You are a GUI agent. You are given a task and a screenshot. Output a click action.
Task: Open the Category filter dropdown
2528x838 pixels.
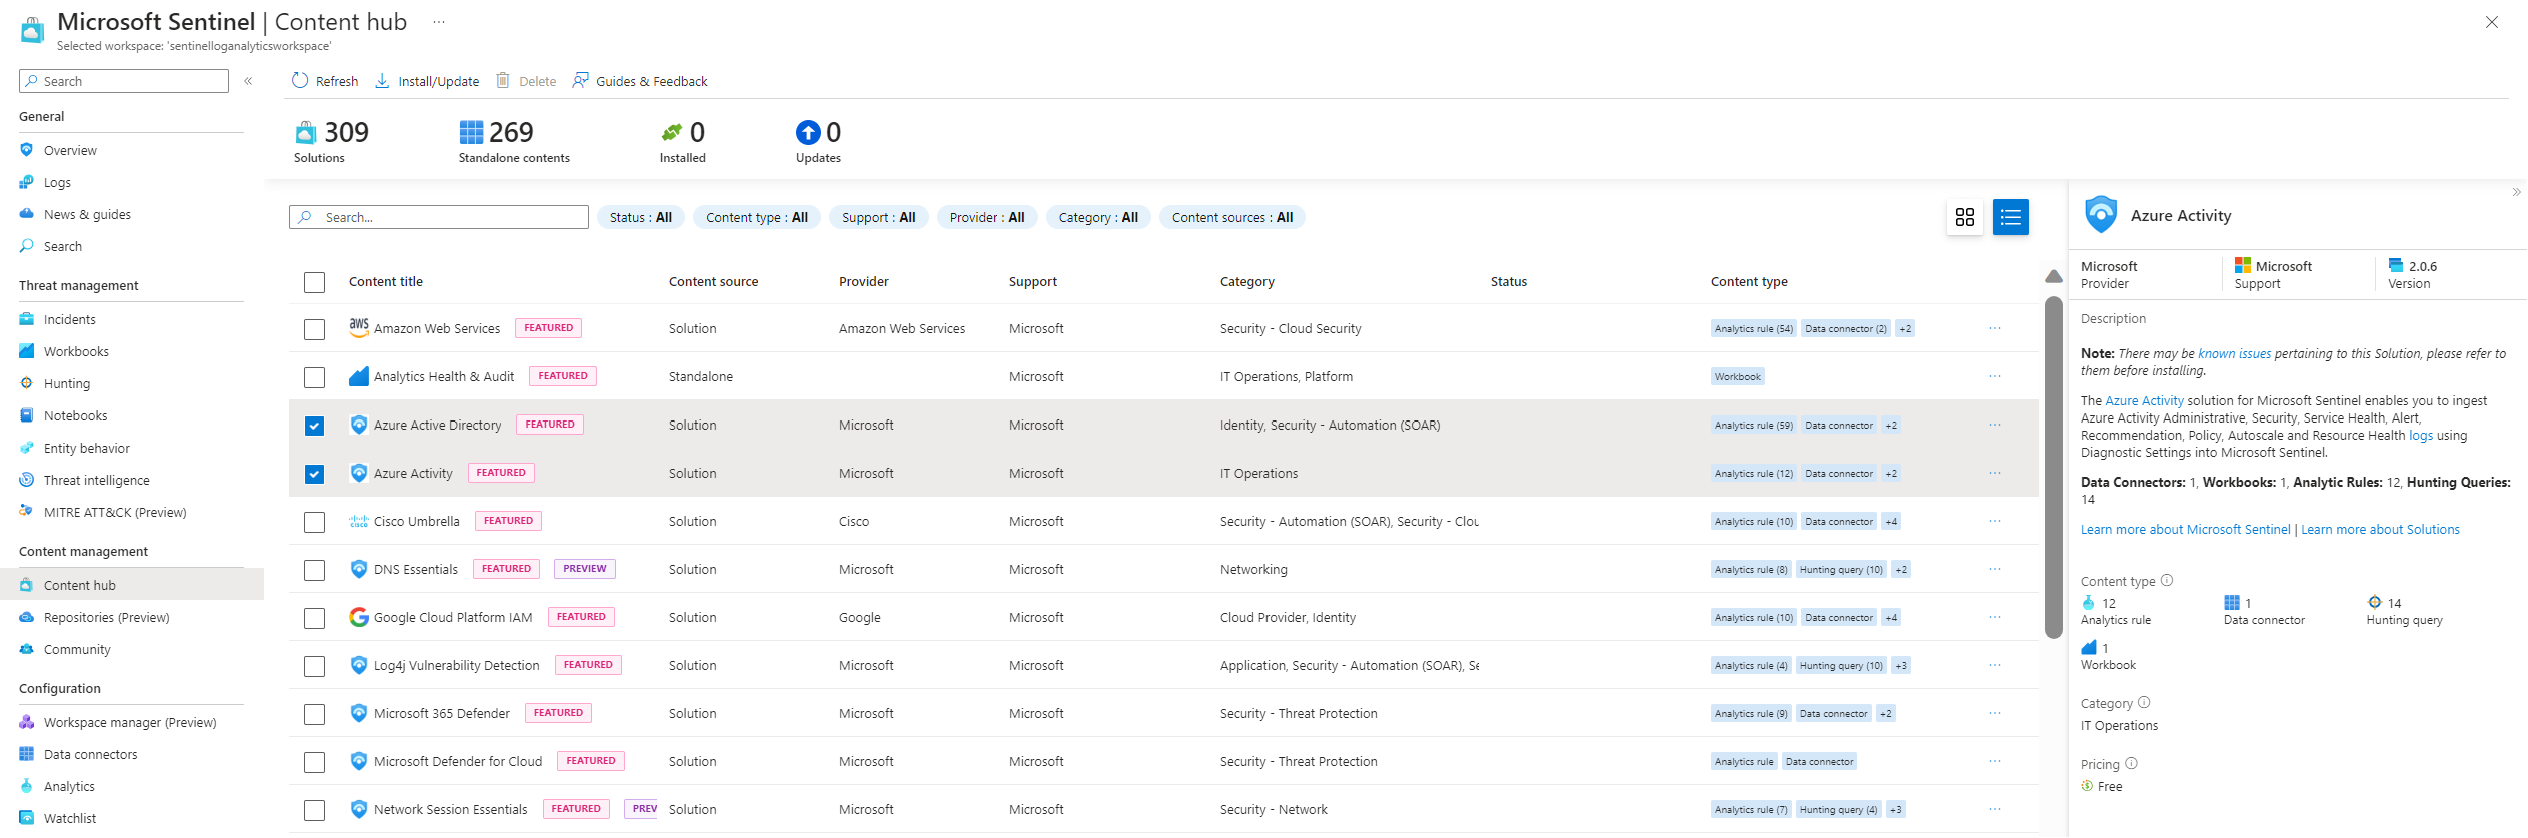point(1098,217)
